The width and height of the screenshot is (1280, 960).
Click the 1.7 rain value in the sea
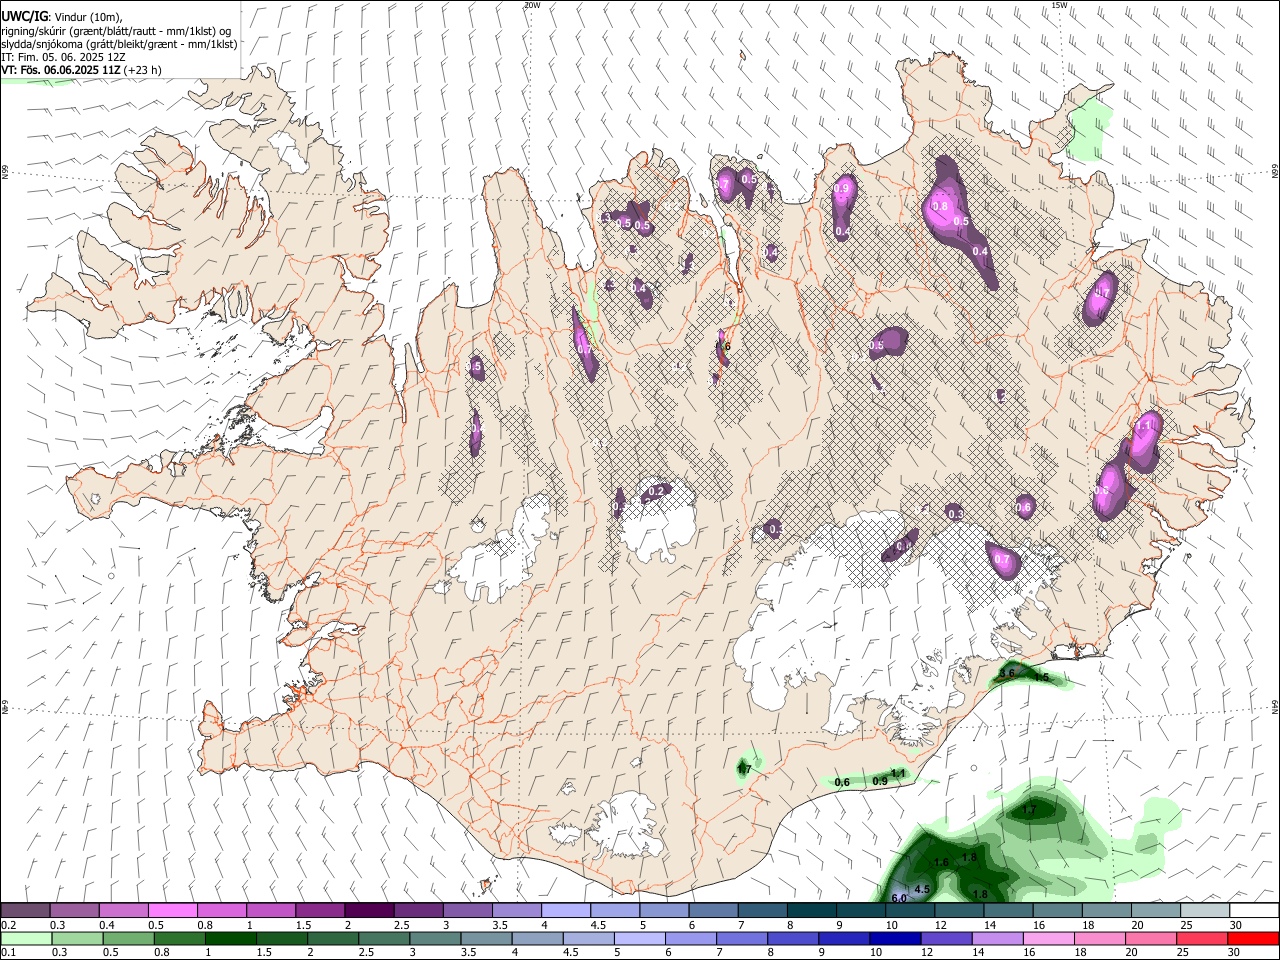click(x=1029, y=809)
